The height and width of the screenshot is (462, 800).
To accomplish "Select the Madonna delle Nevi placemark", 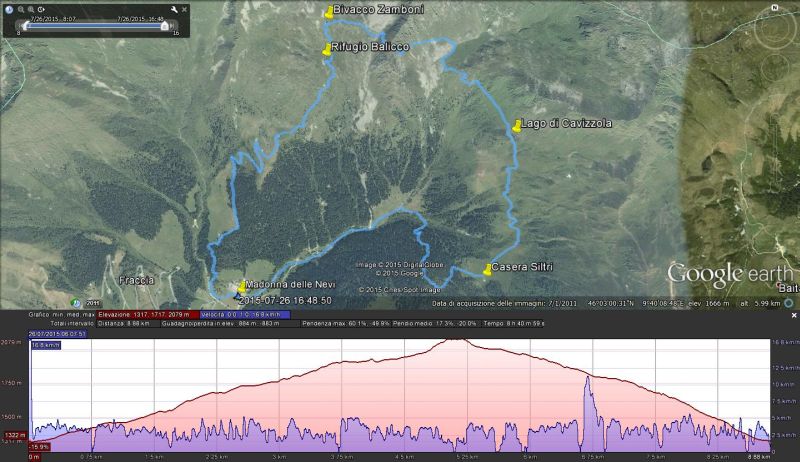I will tap(241, 286).
